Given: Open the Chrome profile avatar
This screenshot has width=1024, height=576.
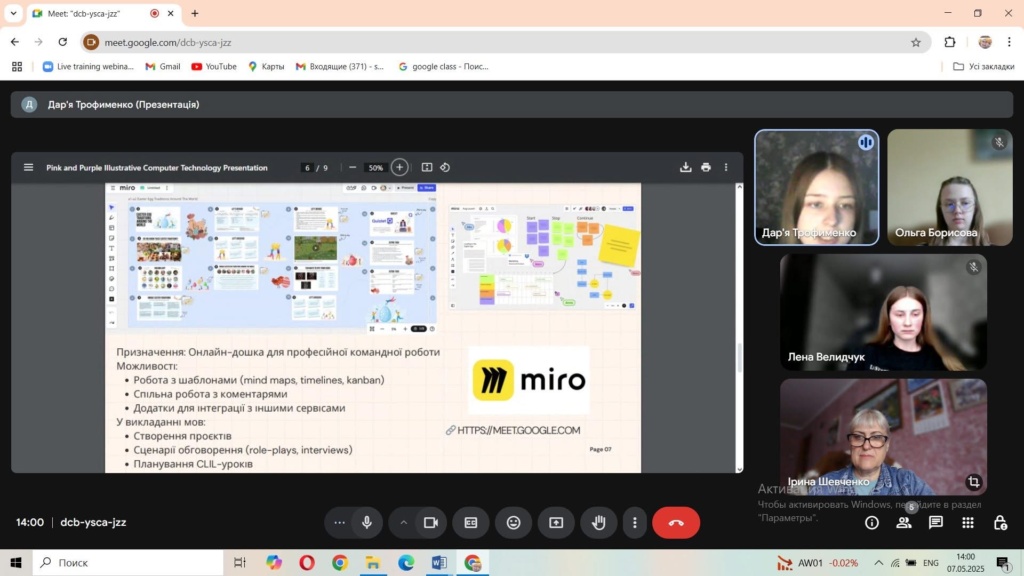Looking at the screenshot, I should coord(985,42).
